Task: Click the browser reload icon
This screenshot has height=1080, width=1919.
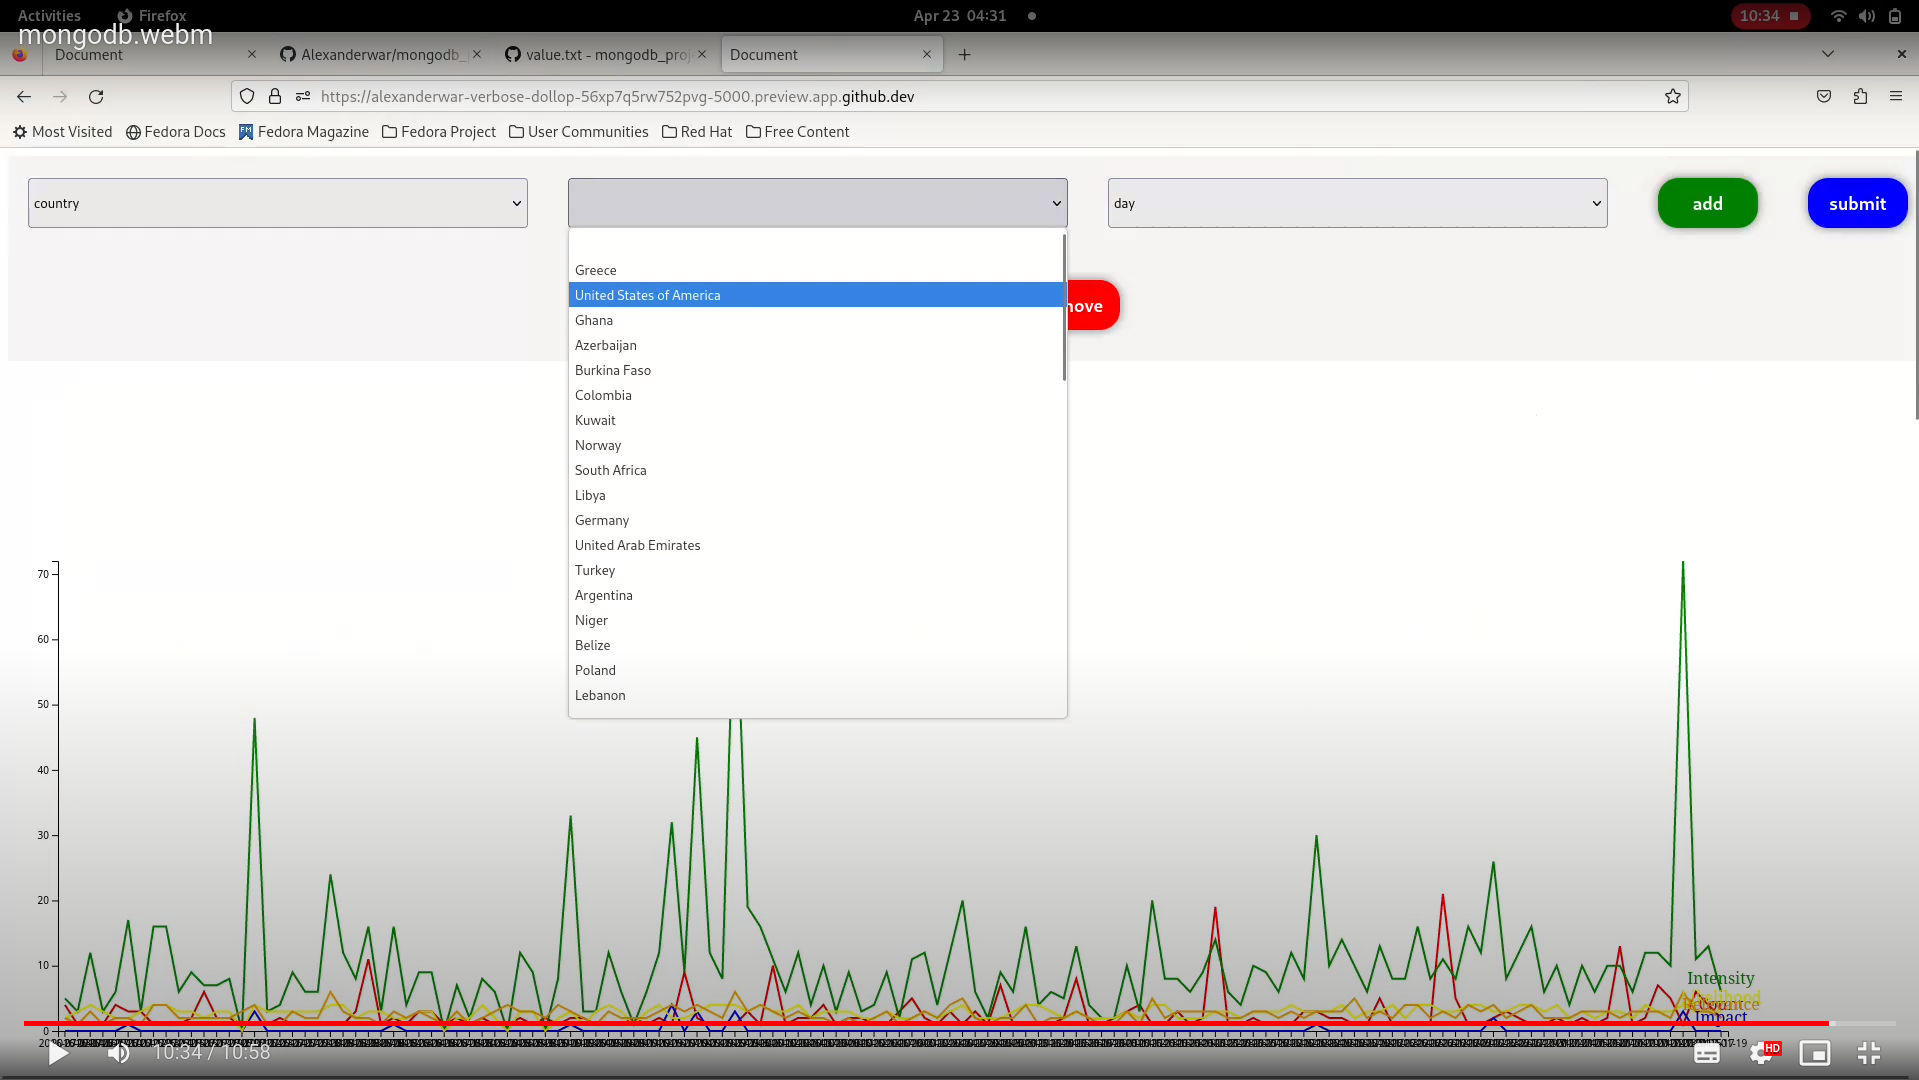Action: pos(96,97)
